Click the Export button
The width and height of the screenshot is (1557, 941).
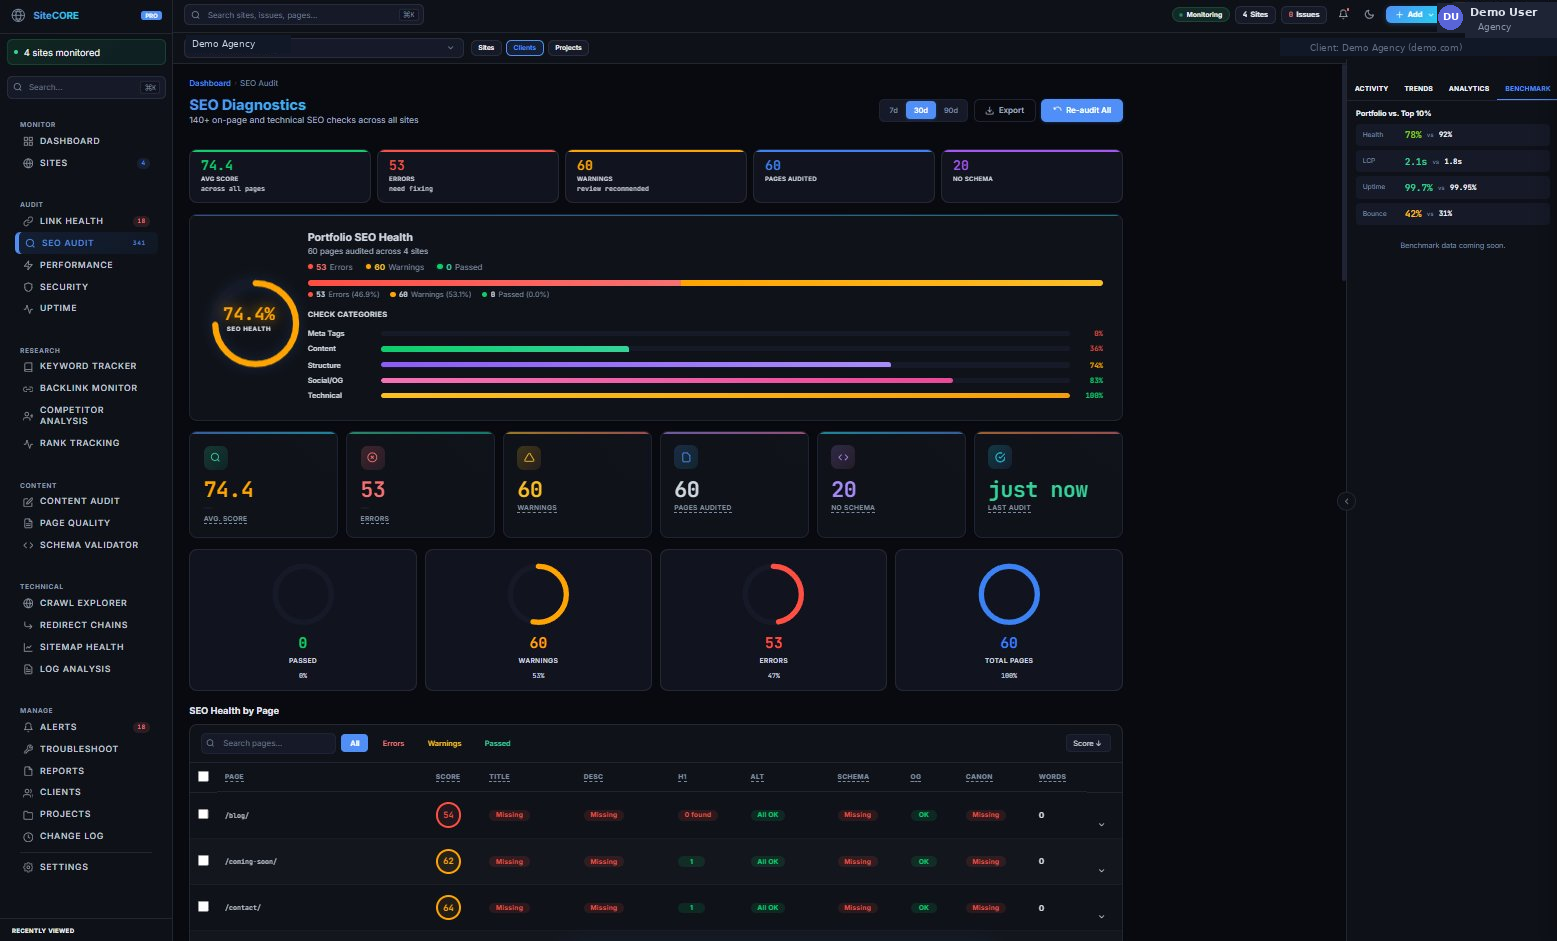(x=1004, y=110)
